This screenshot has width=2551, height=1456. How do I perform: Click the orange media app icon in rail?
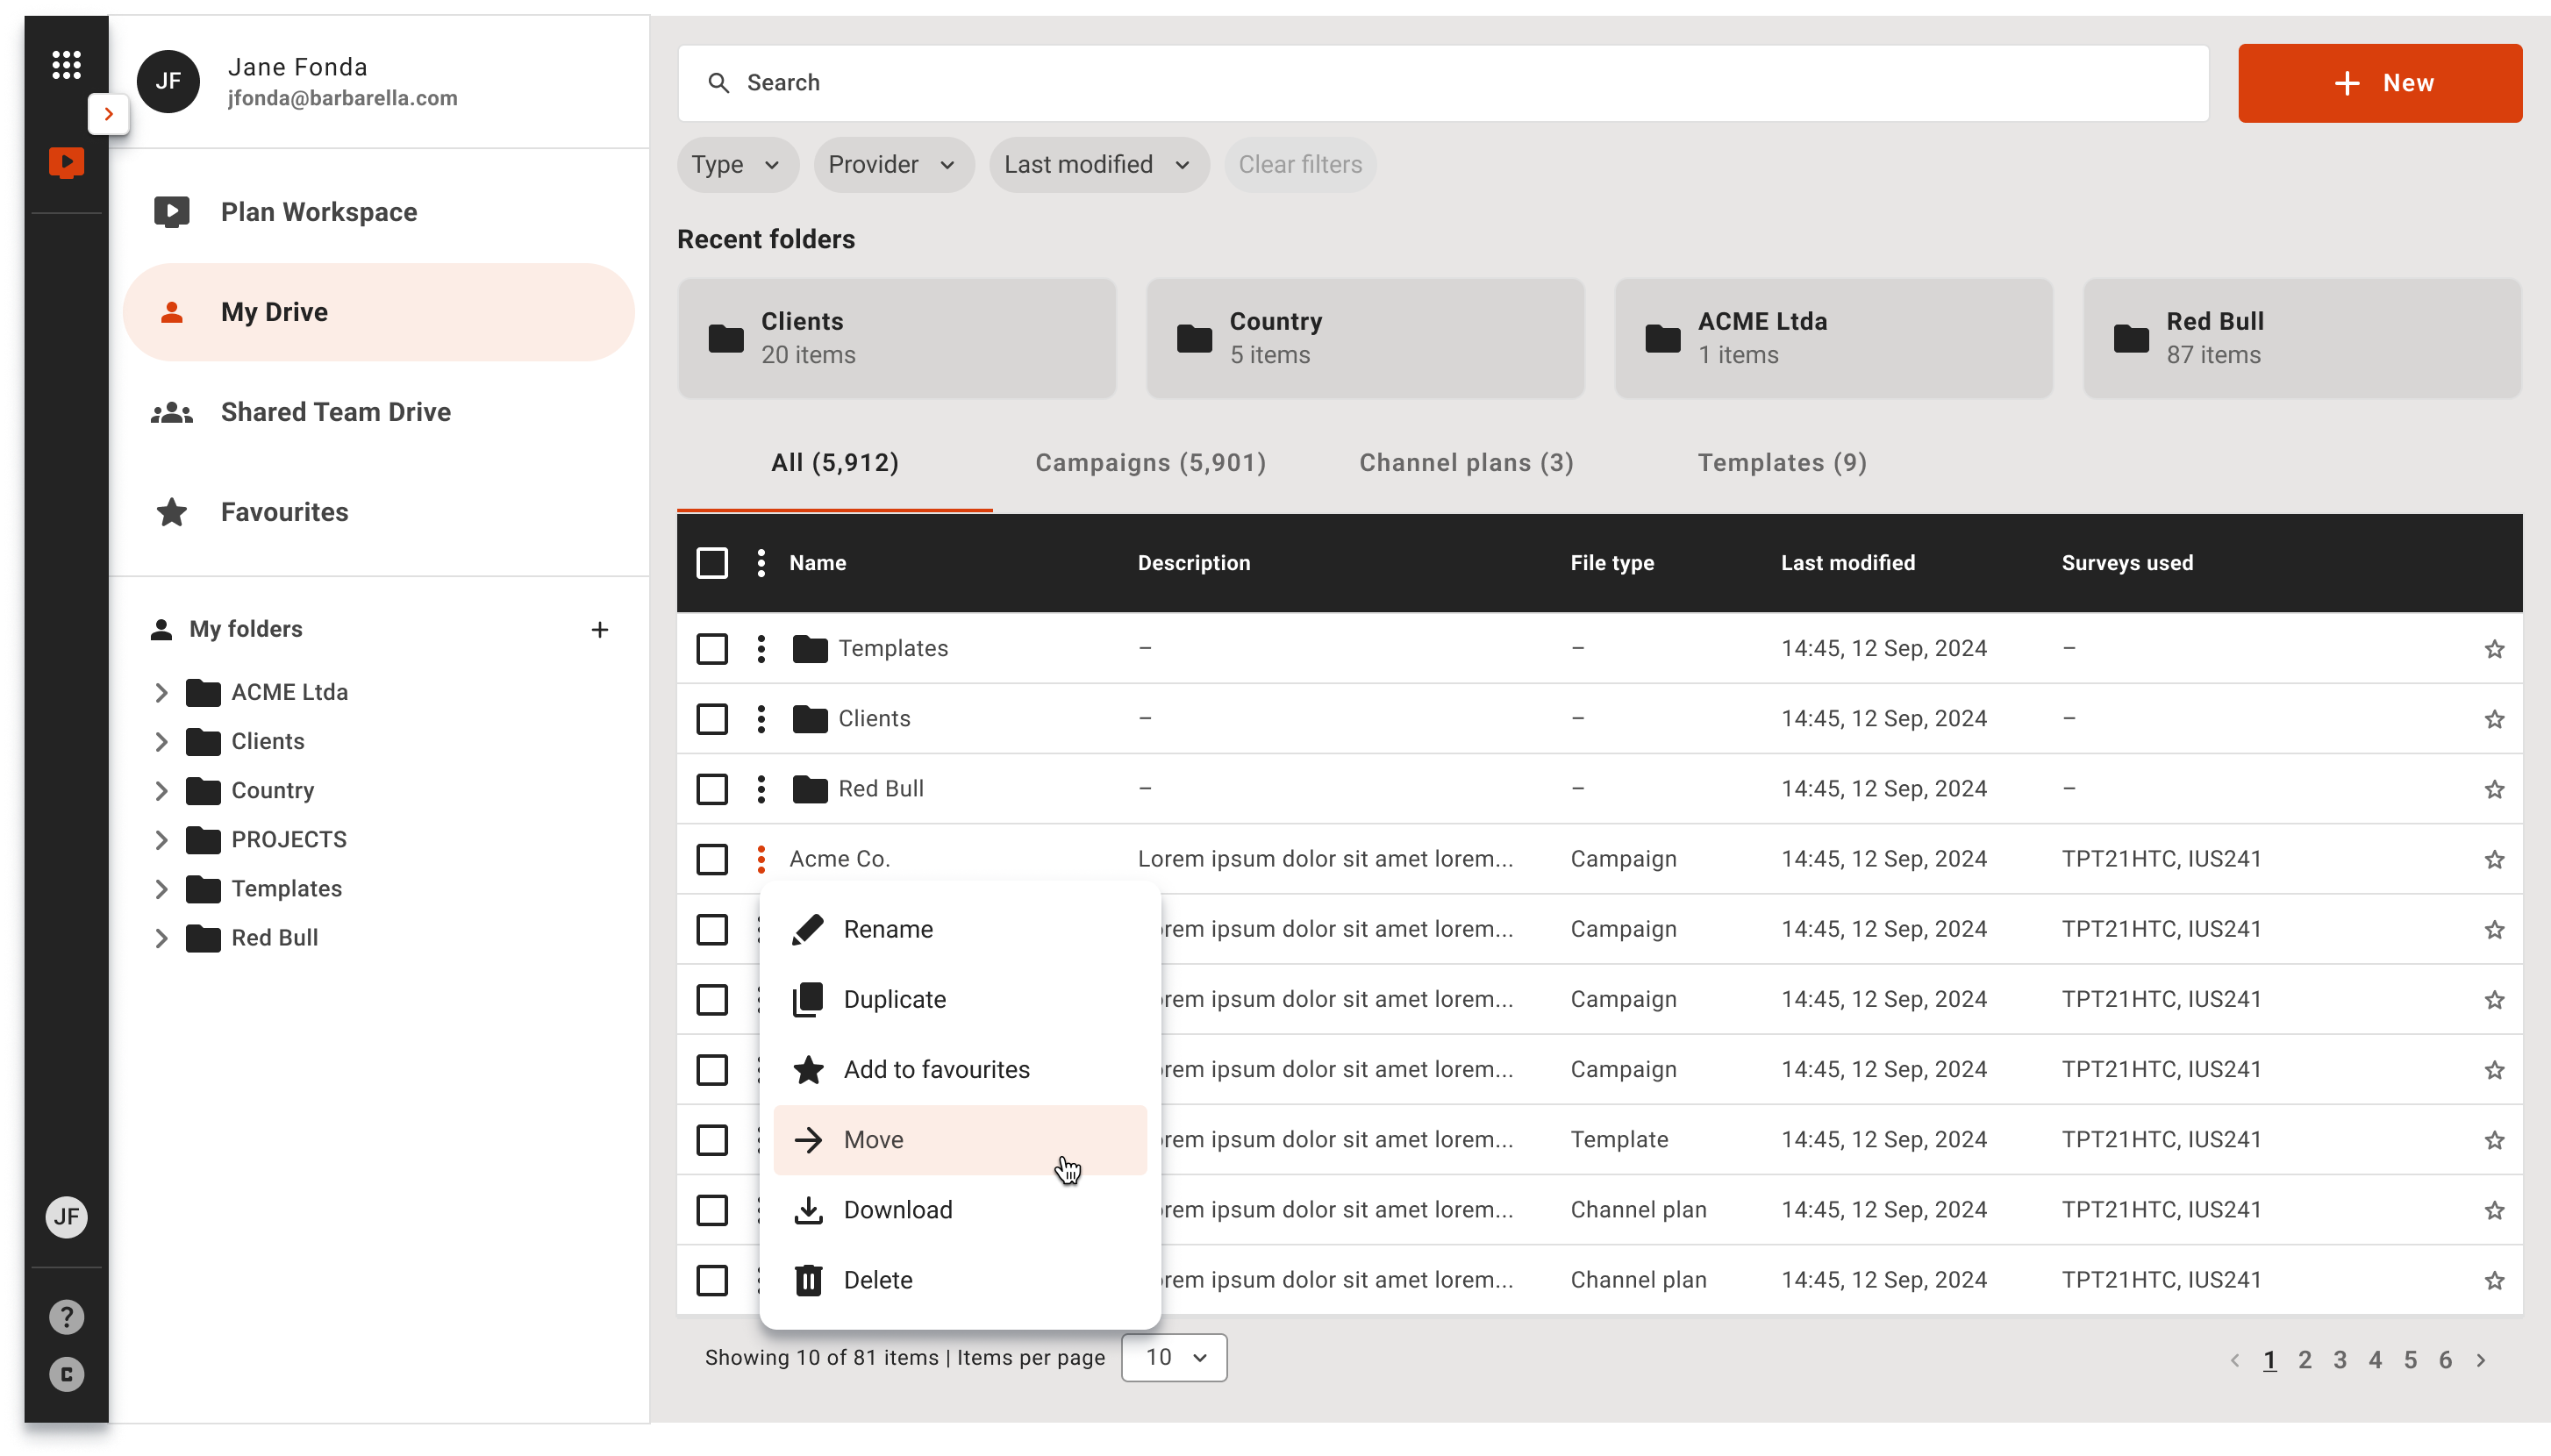click(66, 162)
